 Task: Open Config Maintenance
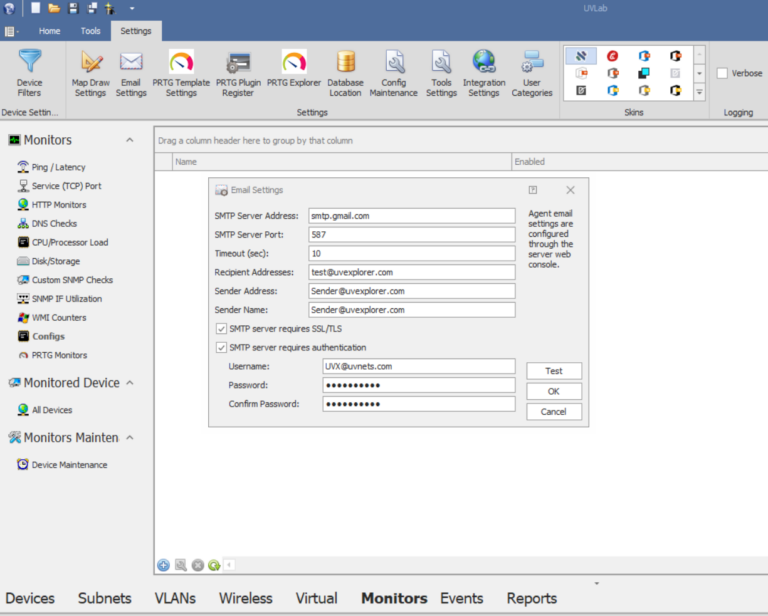393,73
